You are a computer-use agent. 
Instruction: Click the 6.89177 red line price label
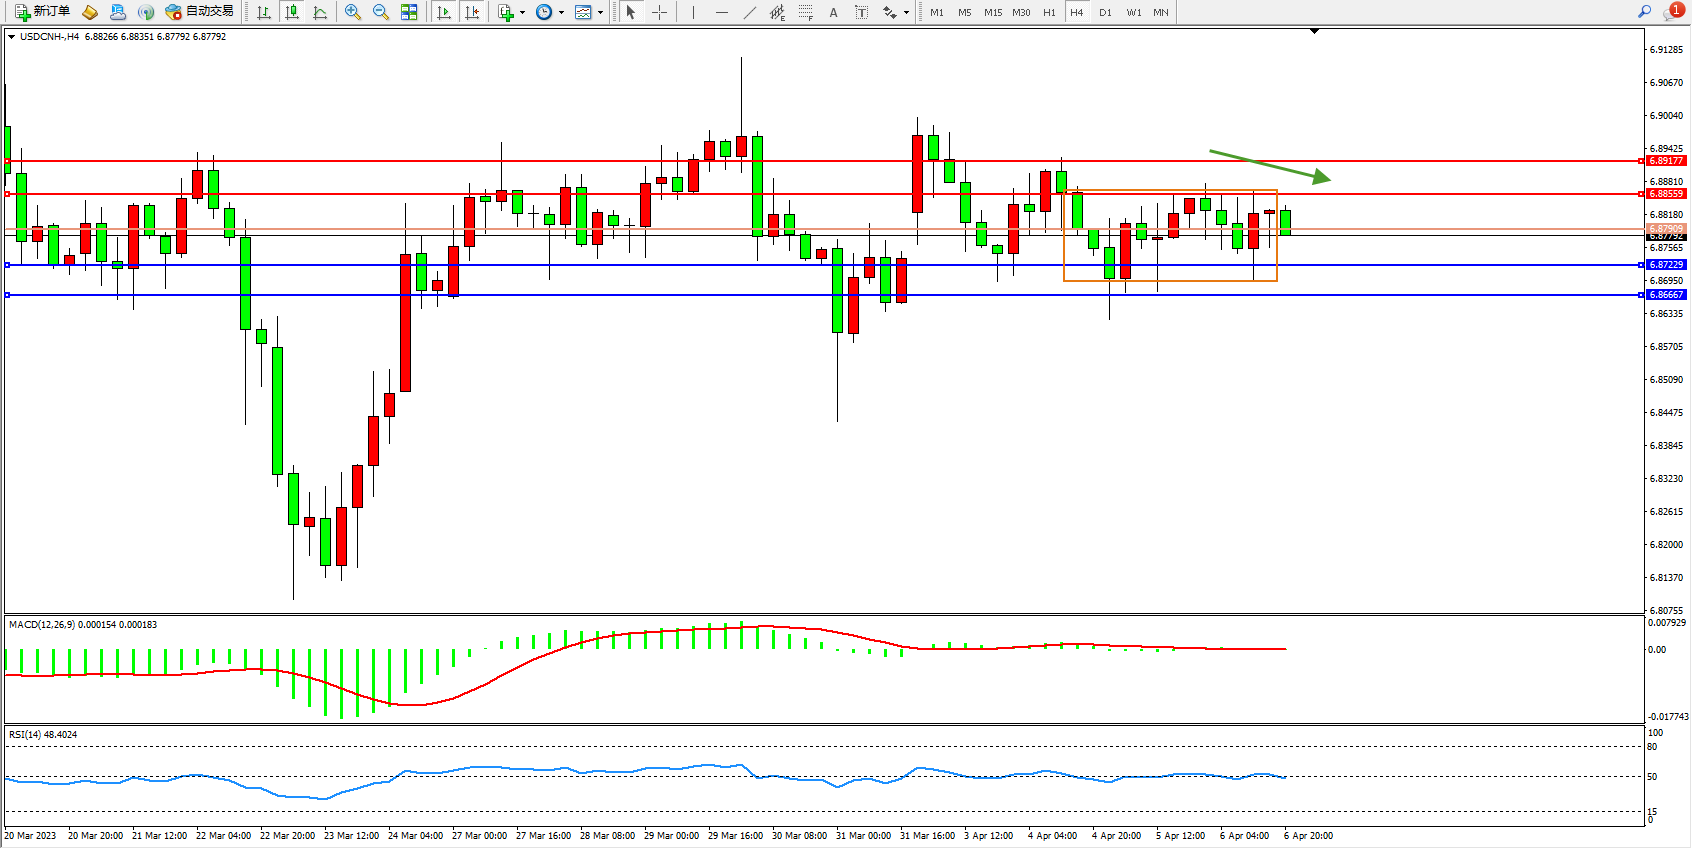click(1666, 161)
